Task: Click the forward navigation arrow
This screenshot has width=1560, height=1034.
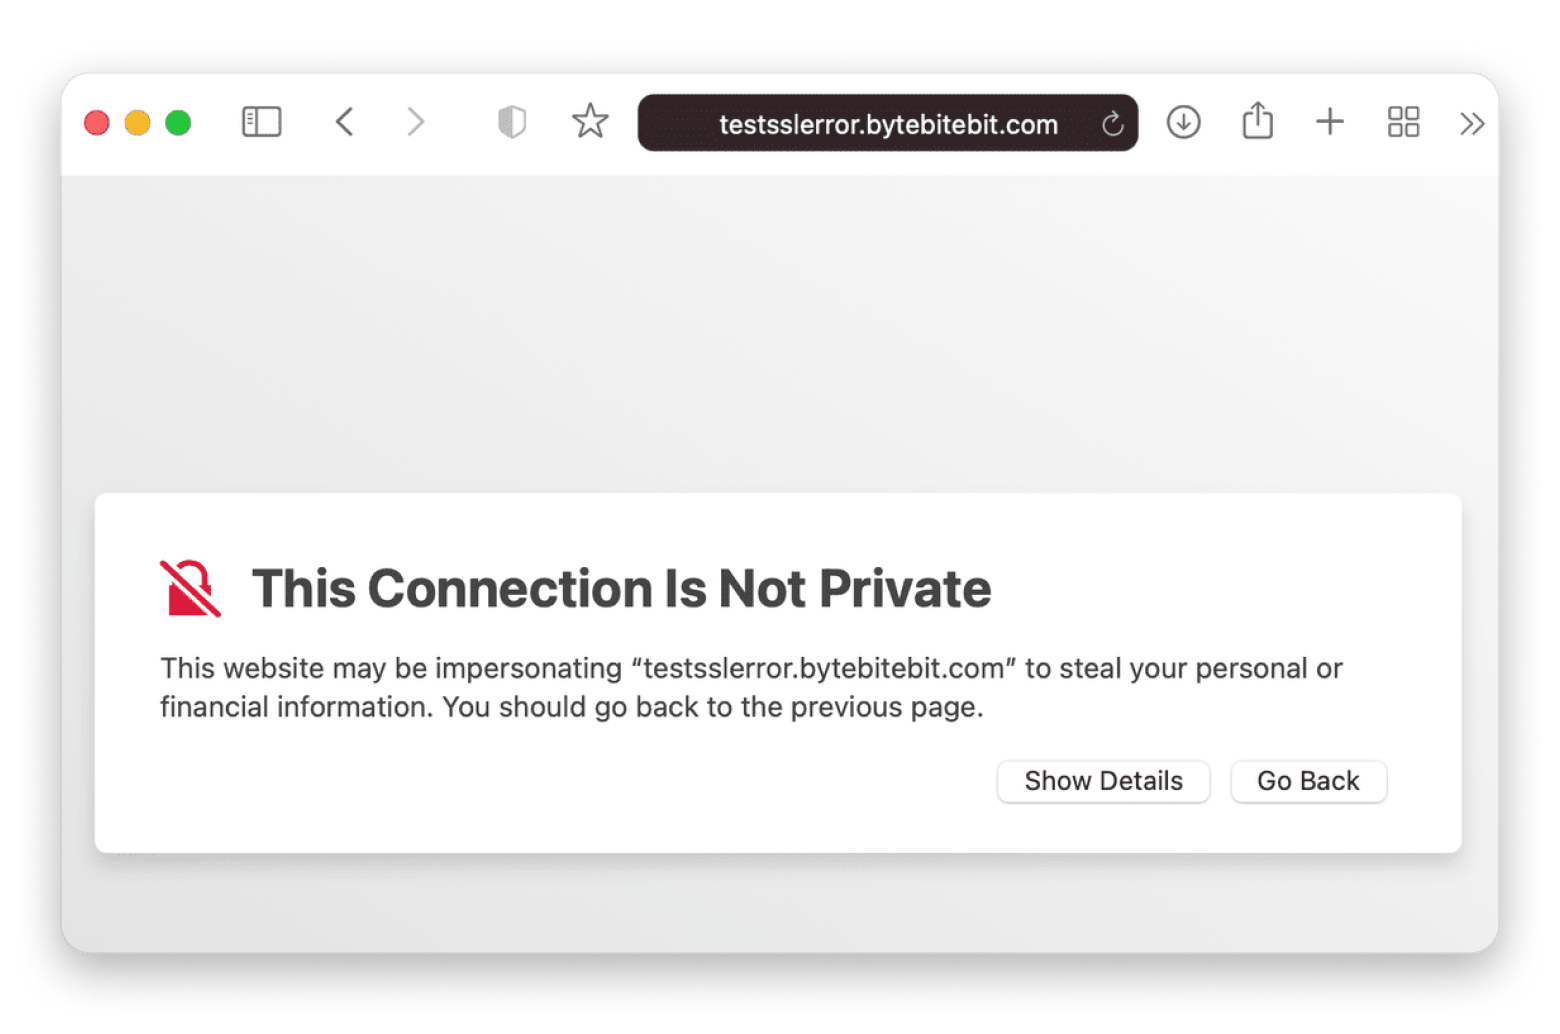Action: [416, 123]
